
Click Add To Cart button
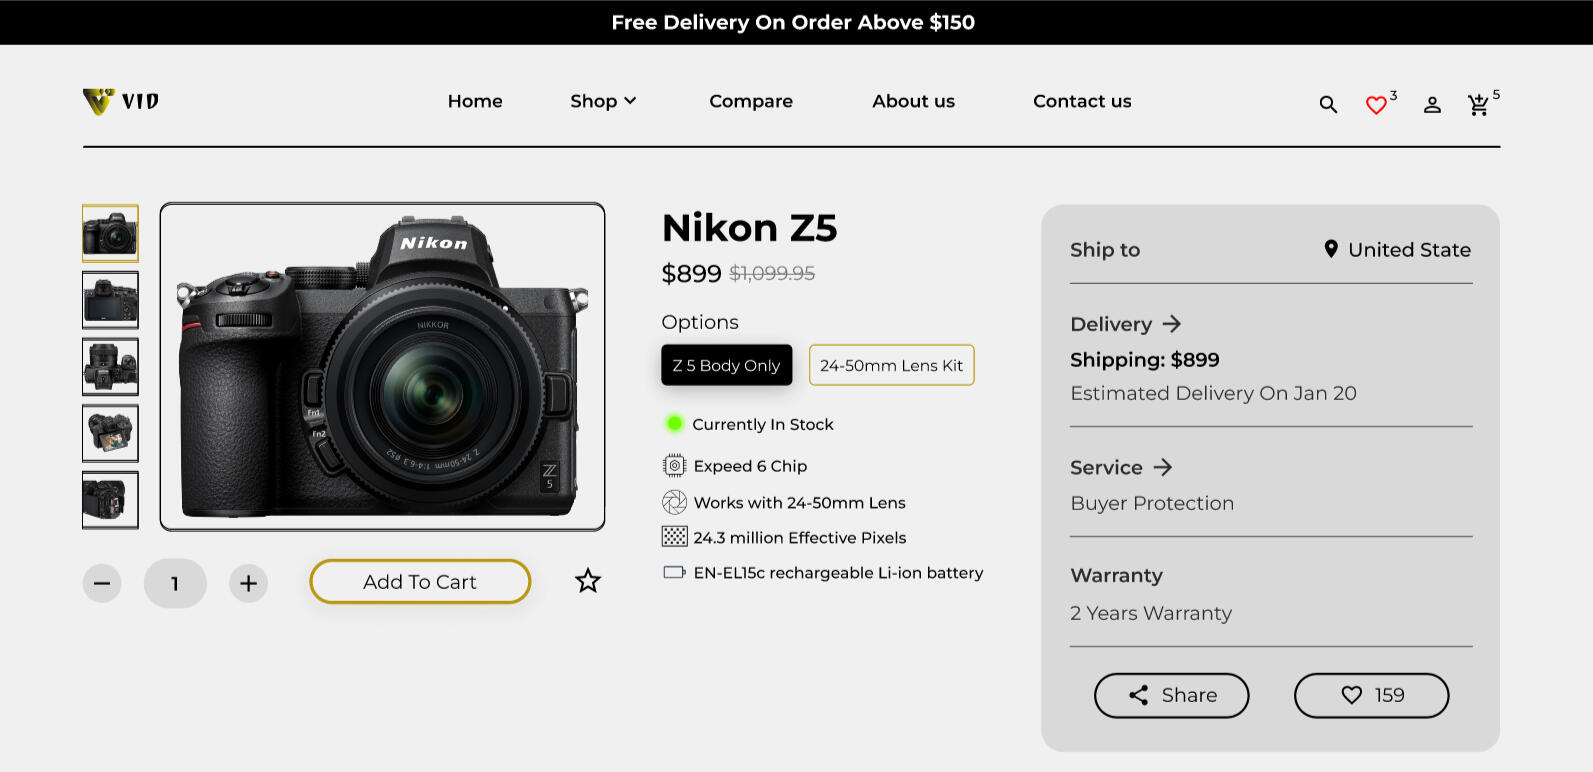coord(420,582)
